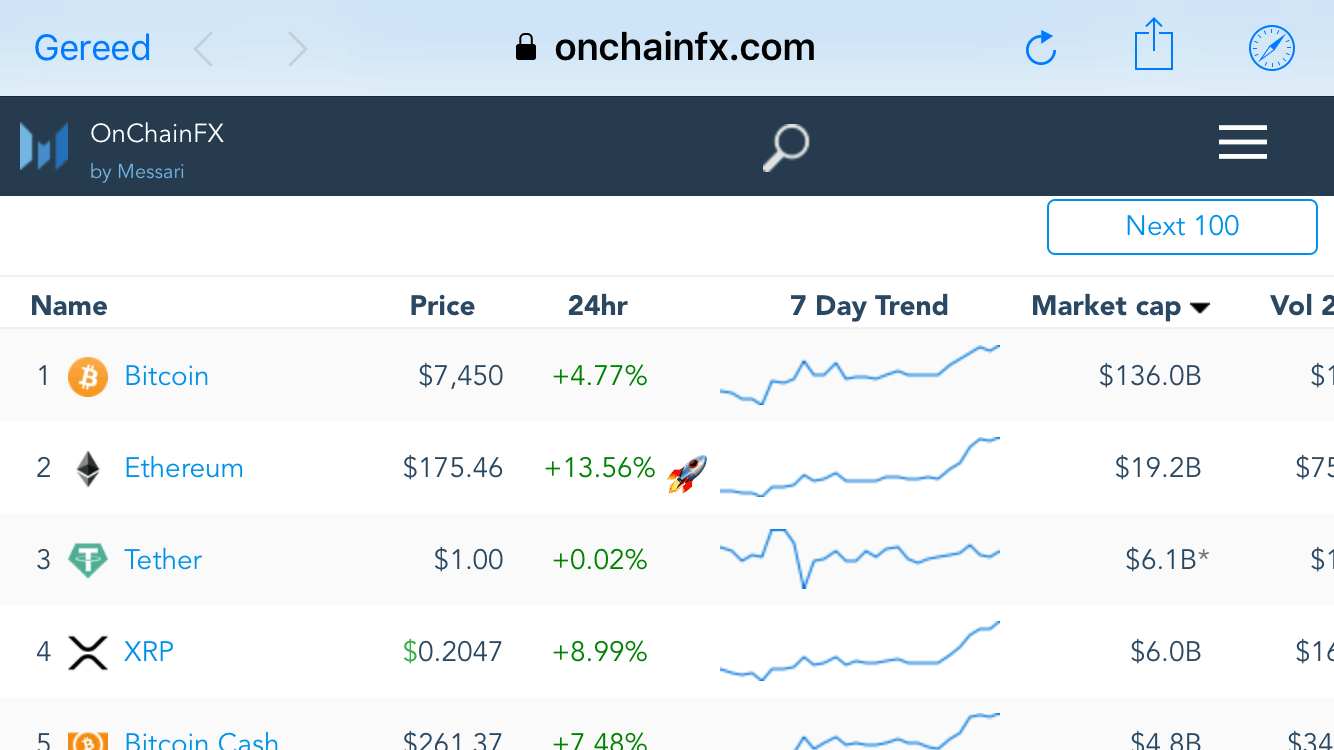The height and width of the screenshot is (750, 1334).
Task: Click the Bitcoin coin icon
Action: (x=88, y=377)
